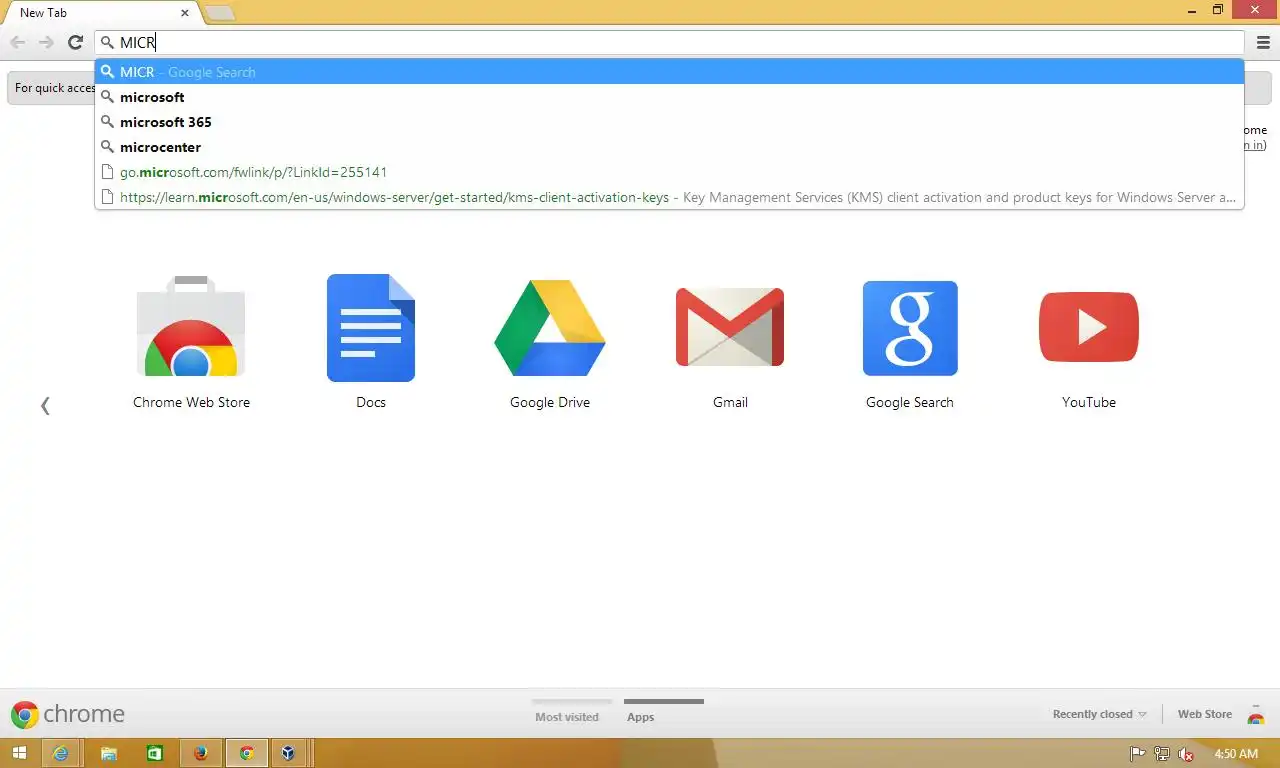Open the Action Center flag icon
The width and height of the screenshot is (1280, 768).
1137,754
